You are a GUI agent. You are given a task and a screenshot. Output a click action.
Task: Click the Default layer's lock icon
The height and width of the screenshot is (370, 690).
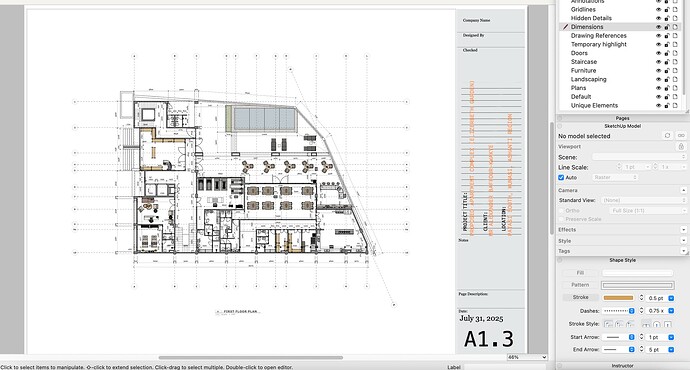667,97
